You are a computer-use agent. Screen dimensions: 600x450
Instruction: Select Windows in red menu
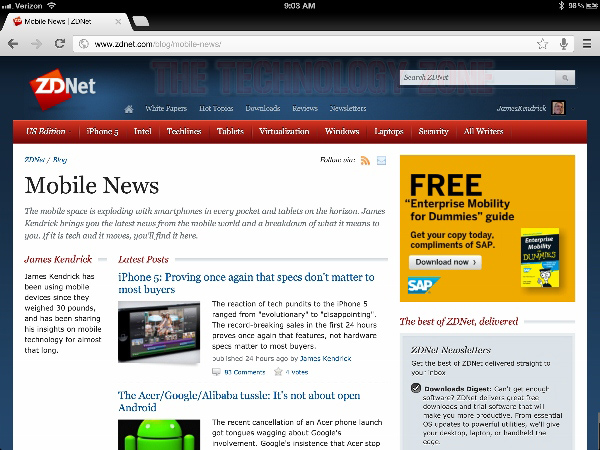pos(342,132)
